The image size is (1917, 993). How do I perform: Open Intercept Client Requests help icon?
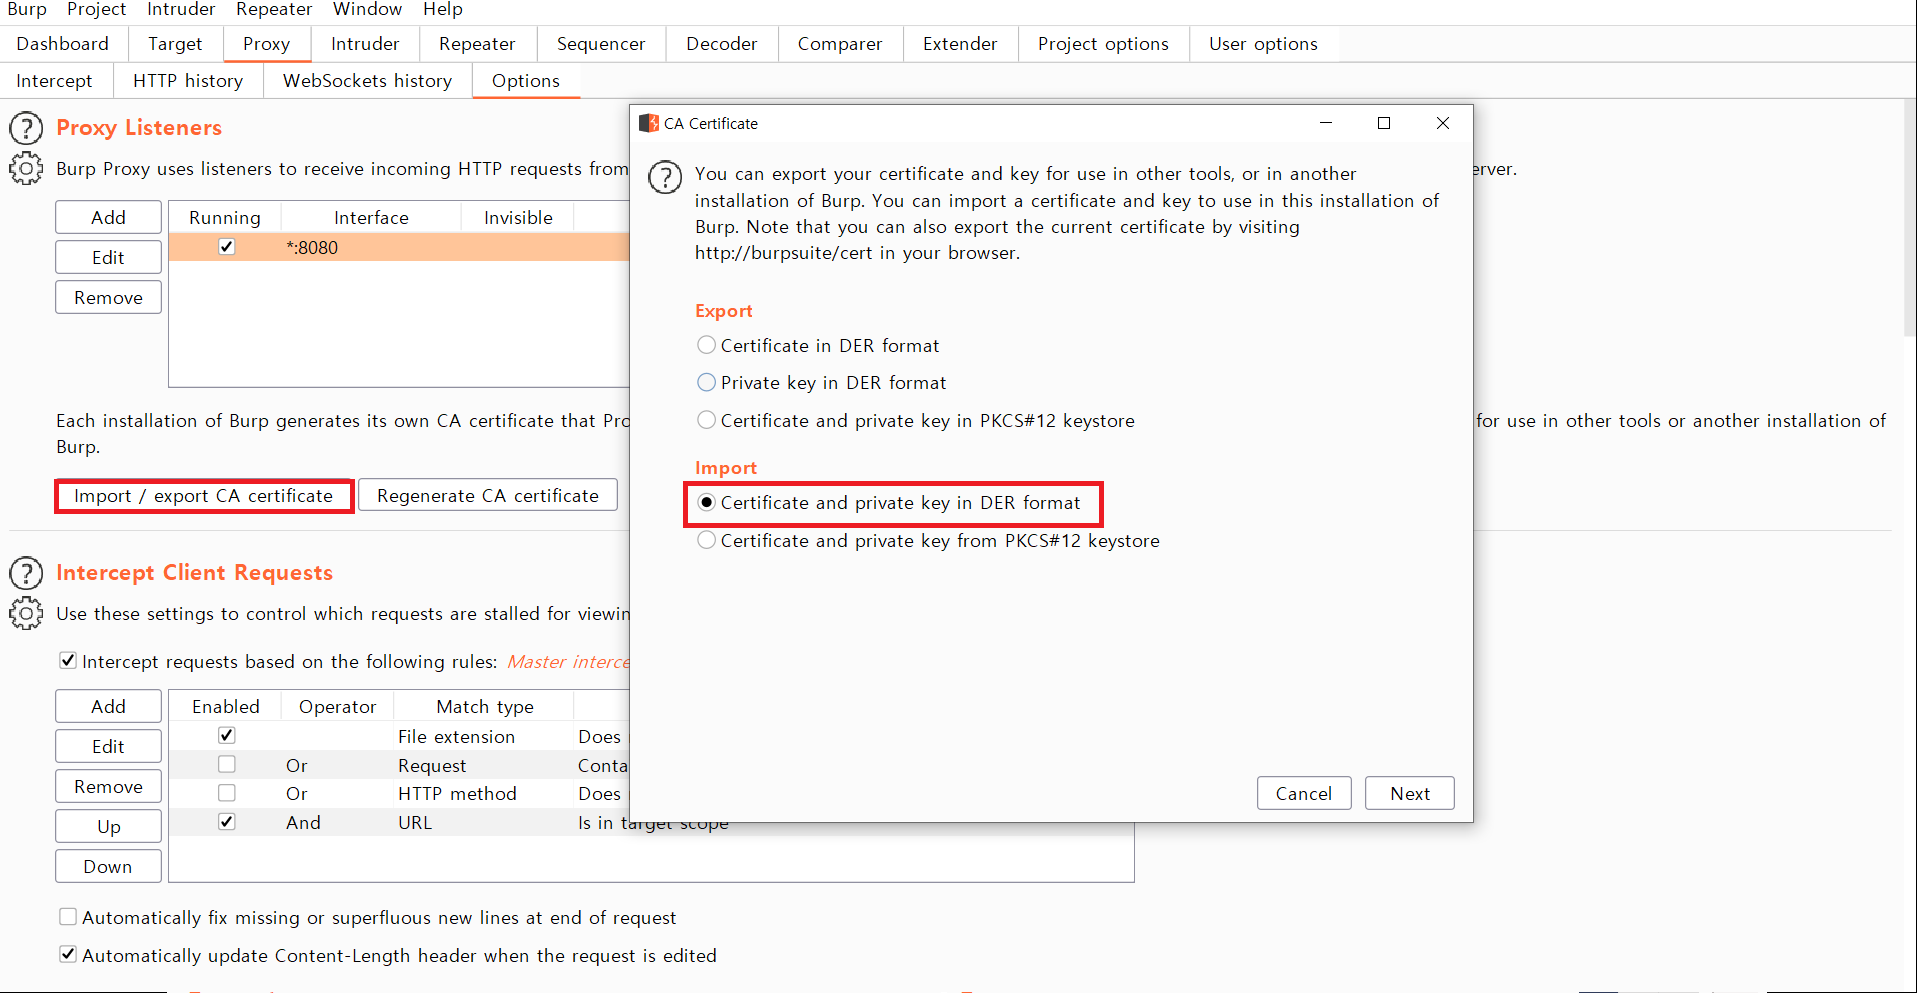26,573
